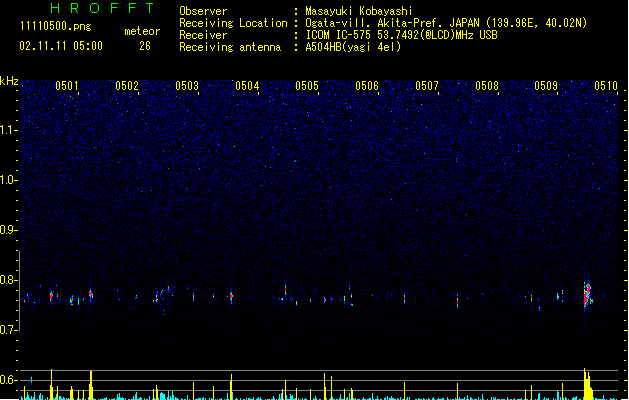
Task: Click the 0.8 kHz axis label
Action: tap(8, 280)
